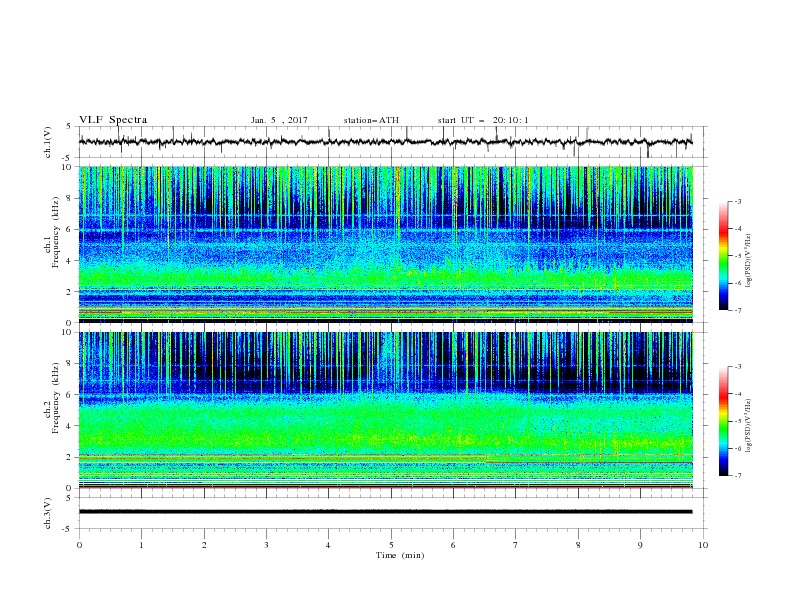Select the "station=ATH" header text
This screenshot has height=612, width=792.
click(x=371, y=120)
